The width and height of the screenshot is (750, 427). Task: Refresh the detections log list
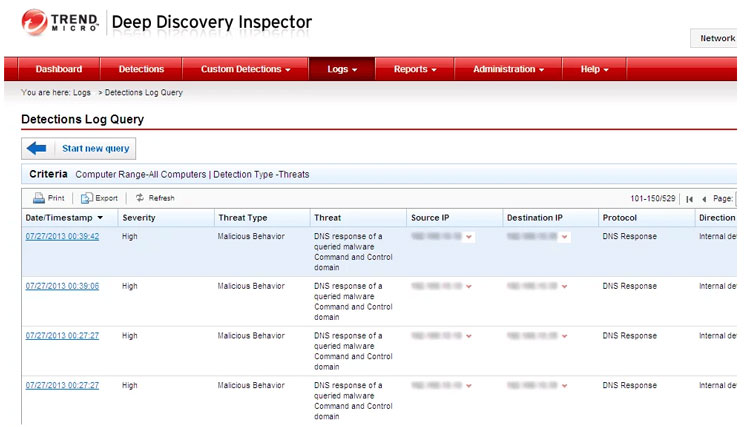140,198
